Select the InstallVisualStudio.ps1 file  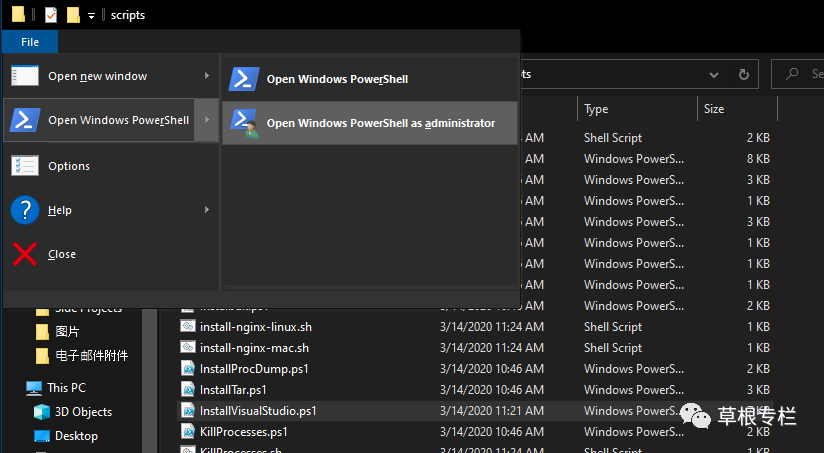pos(258,411)
